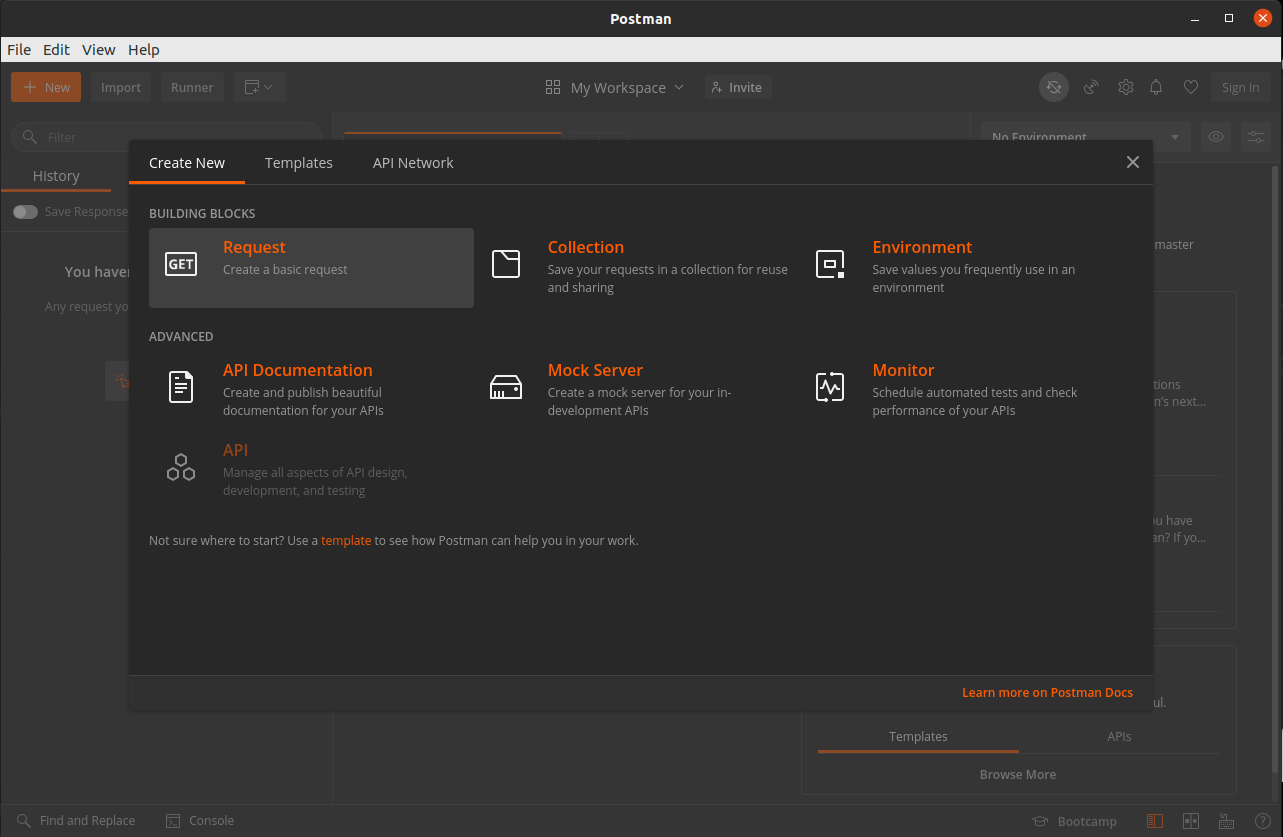Click the Runner button
Viewport: 1283px width, 837px height.
(x=192, y=87)
